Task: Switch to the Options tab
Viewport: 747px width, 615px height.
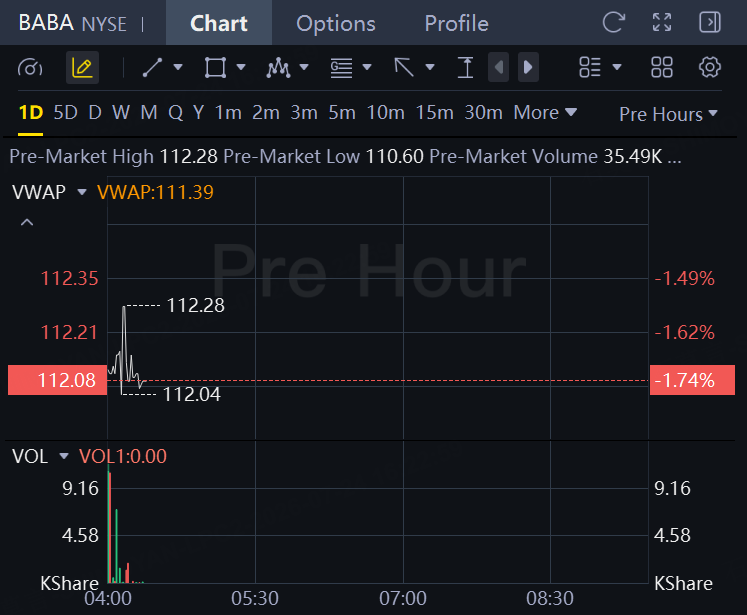Action: [336, 23]
